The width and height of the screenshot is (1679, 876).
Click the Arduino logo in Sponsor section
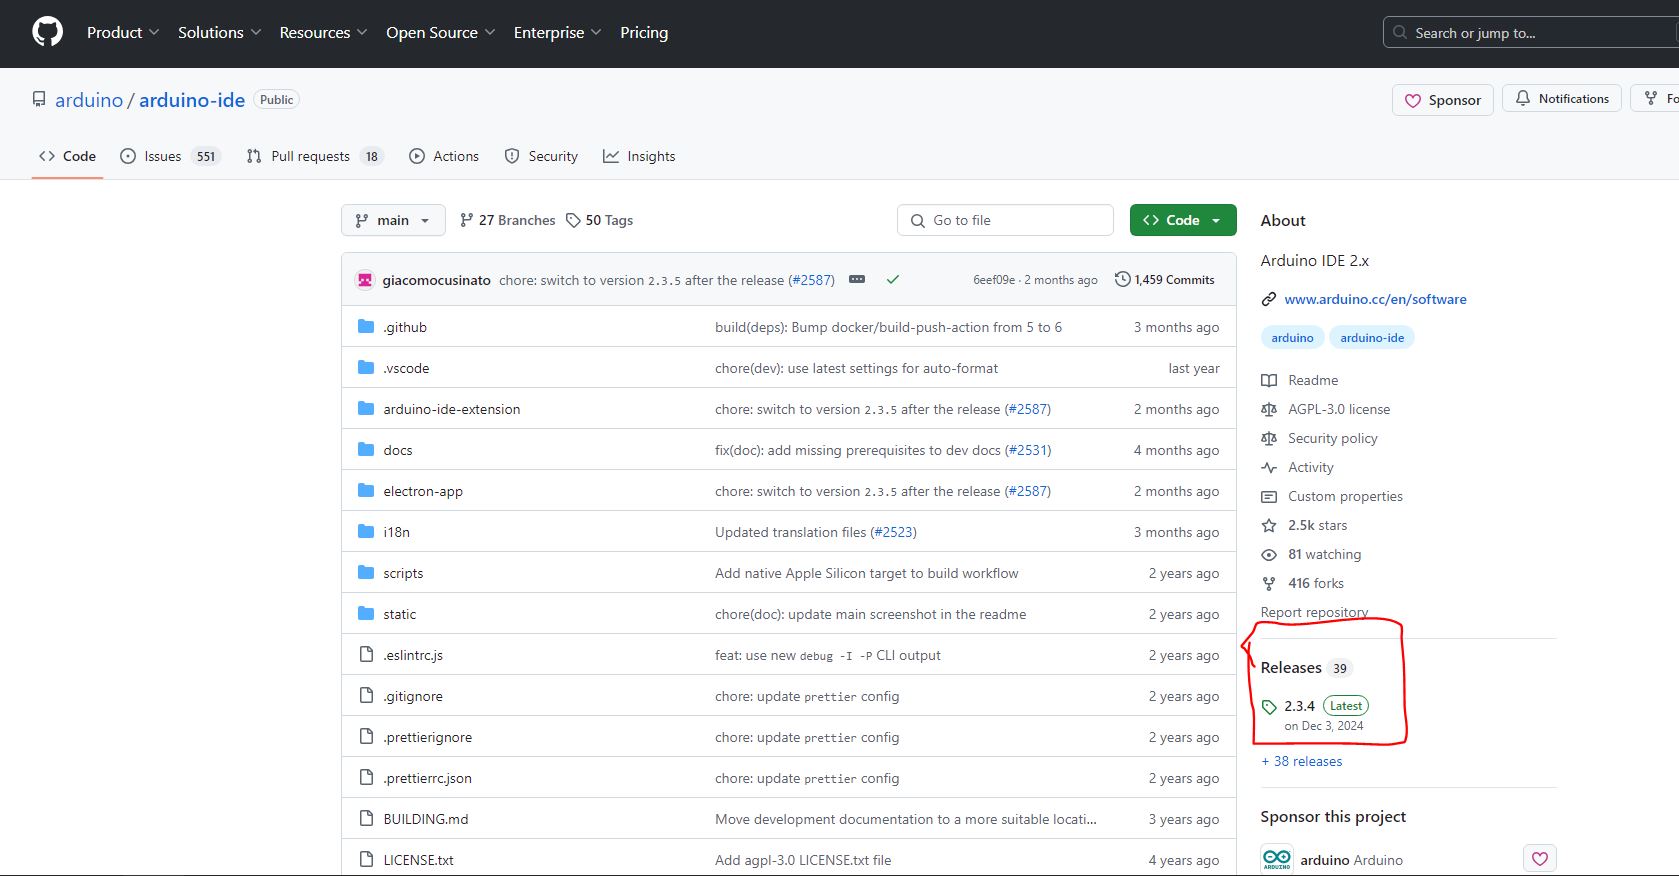click(x=1277, y=859)
